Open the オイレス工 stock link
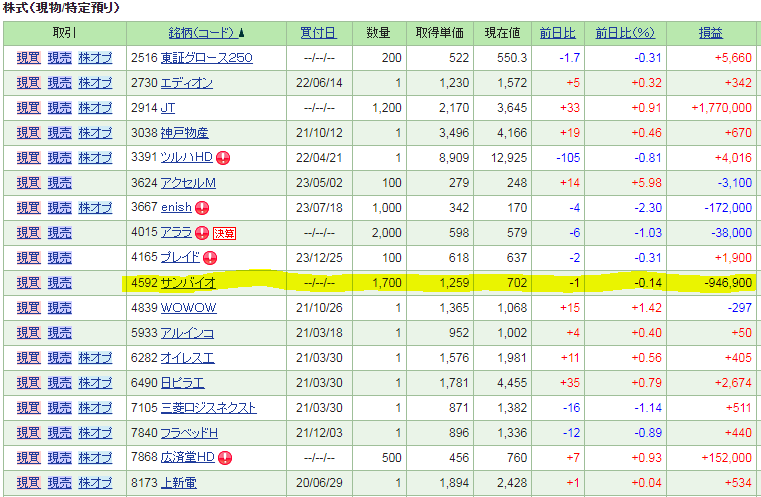Screen dimensions: 761x497 tap(187, 358)
